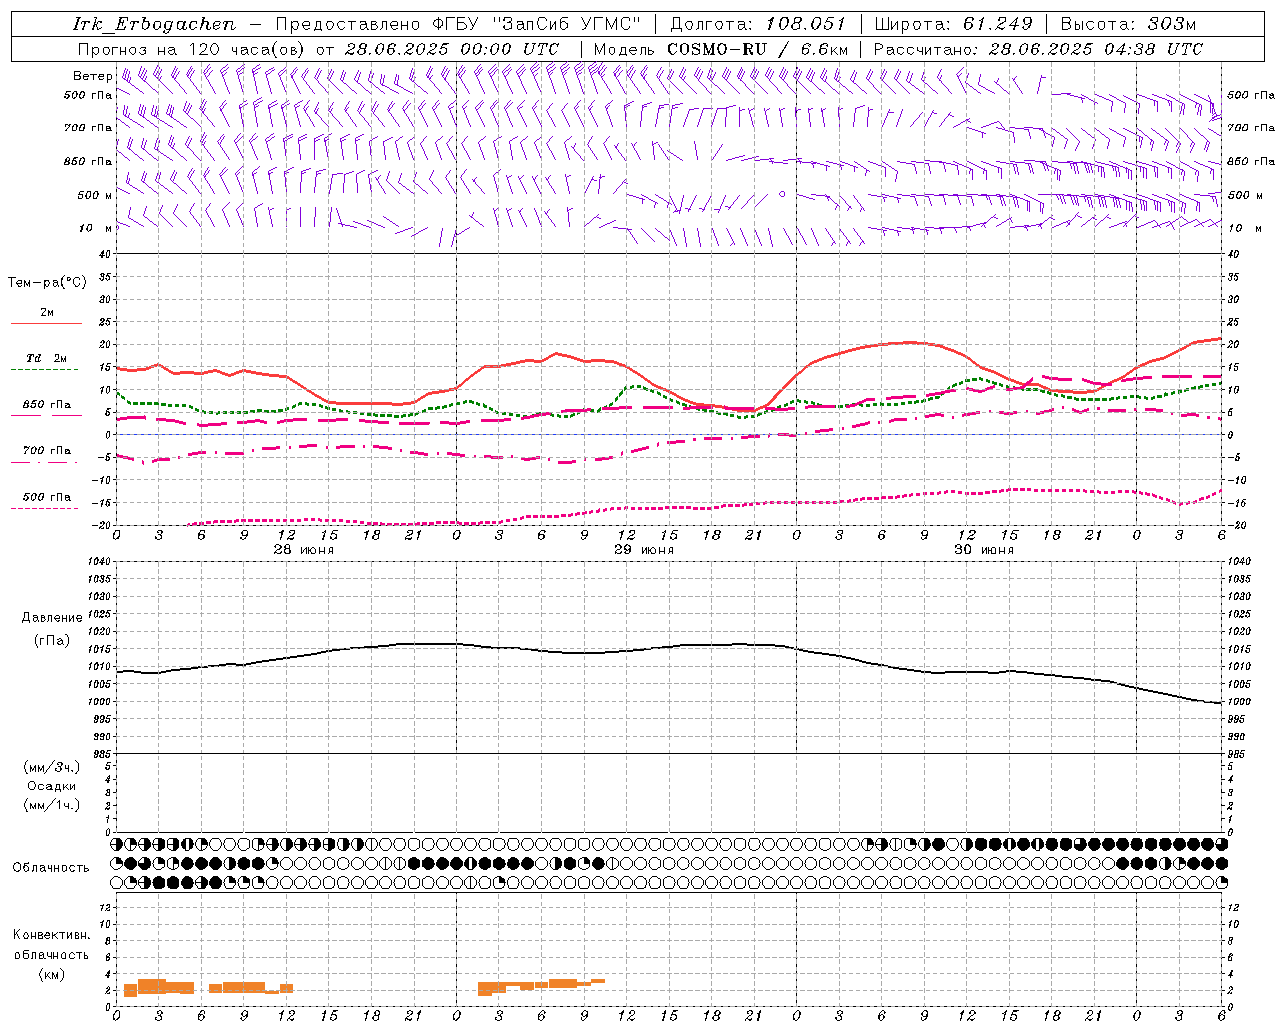Click the '(гПа)' unit label under Давление
This screenshot has width=1280, height=1024.
point(52,640)
